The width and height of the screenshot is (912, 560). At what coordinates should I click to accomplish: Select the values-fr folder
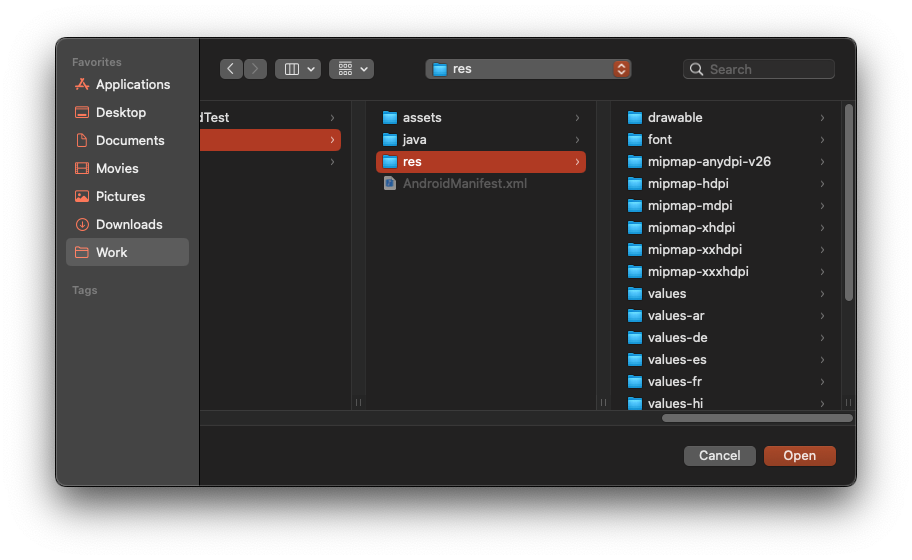pos(727,382)
